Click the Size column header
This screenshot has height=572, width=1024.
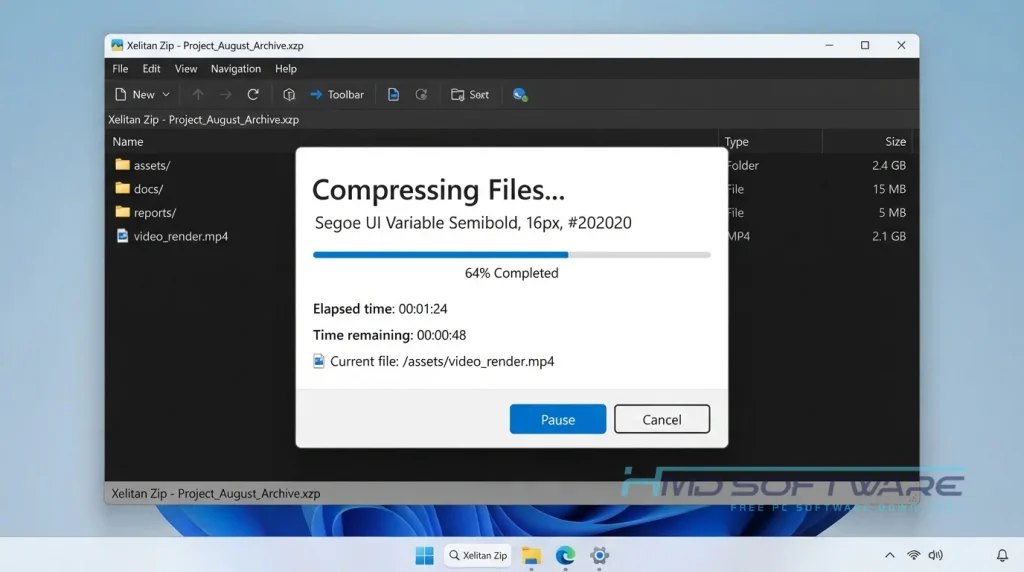[x=895, y=142]
